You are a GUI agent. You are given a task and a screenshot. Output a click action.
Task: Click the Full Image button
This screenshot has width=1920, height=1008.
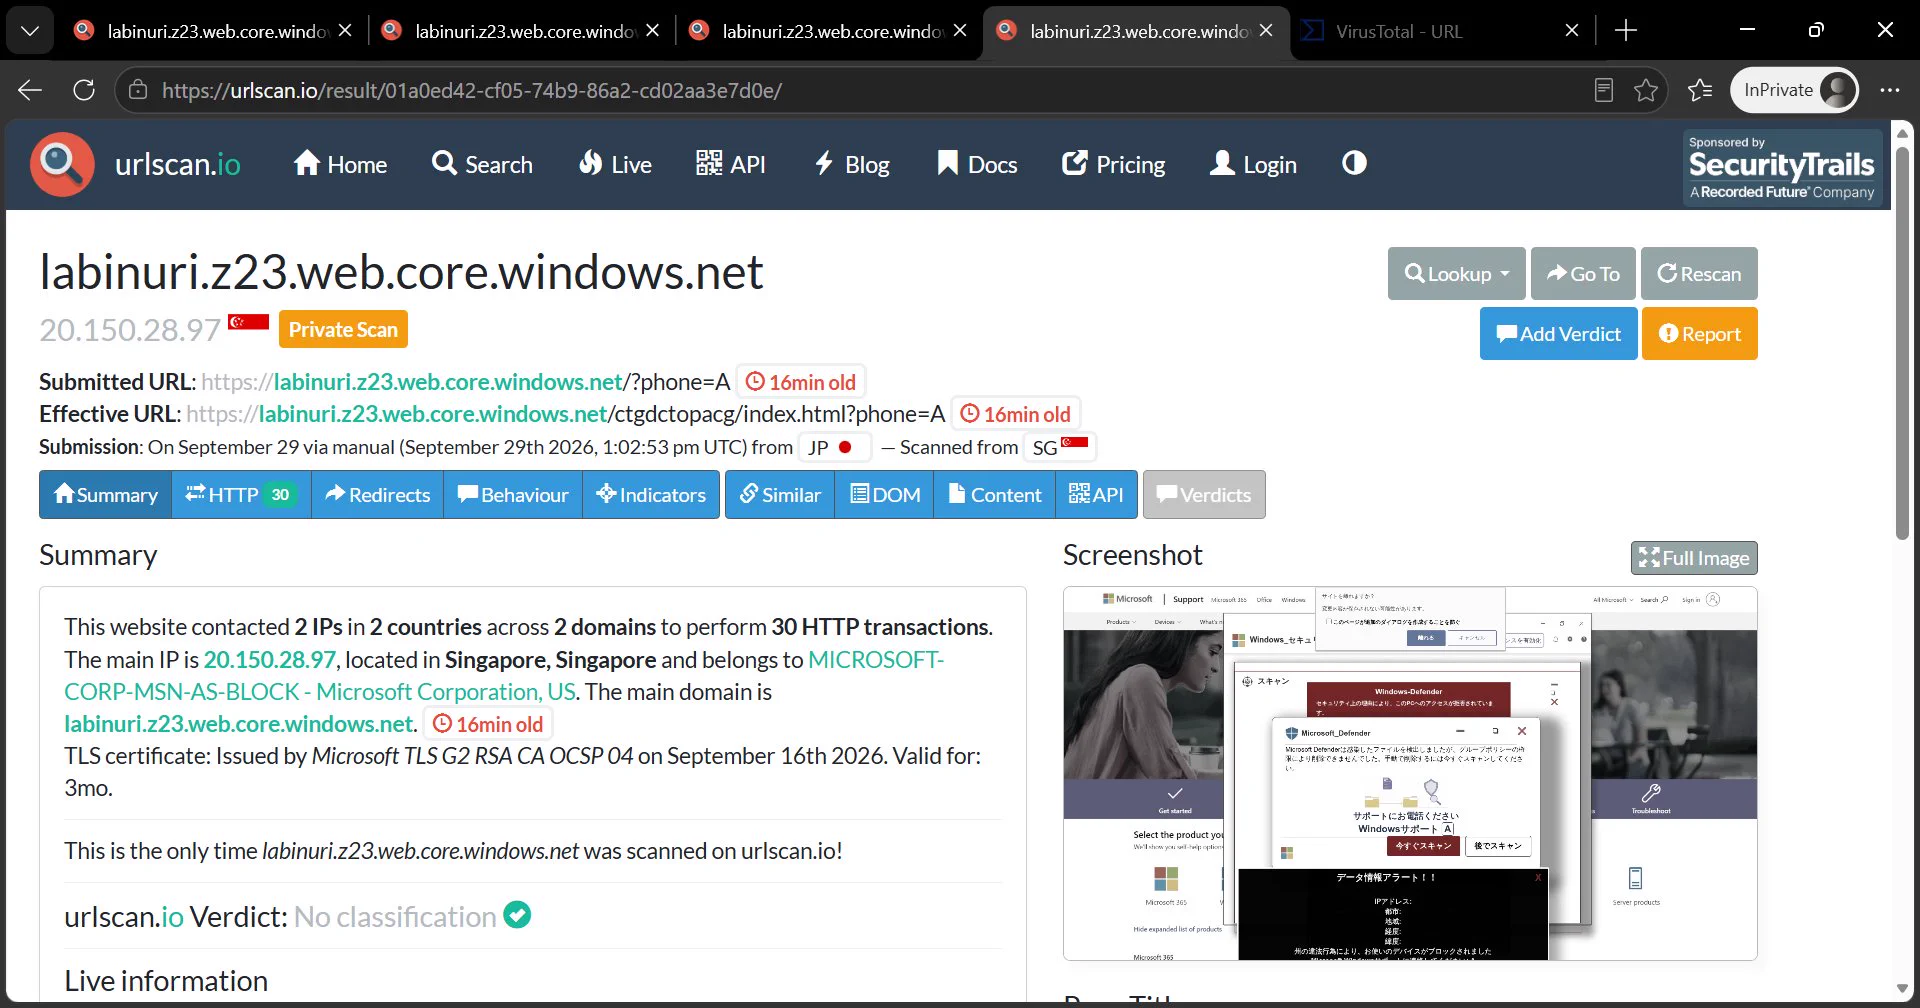point(1694,558)
